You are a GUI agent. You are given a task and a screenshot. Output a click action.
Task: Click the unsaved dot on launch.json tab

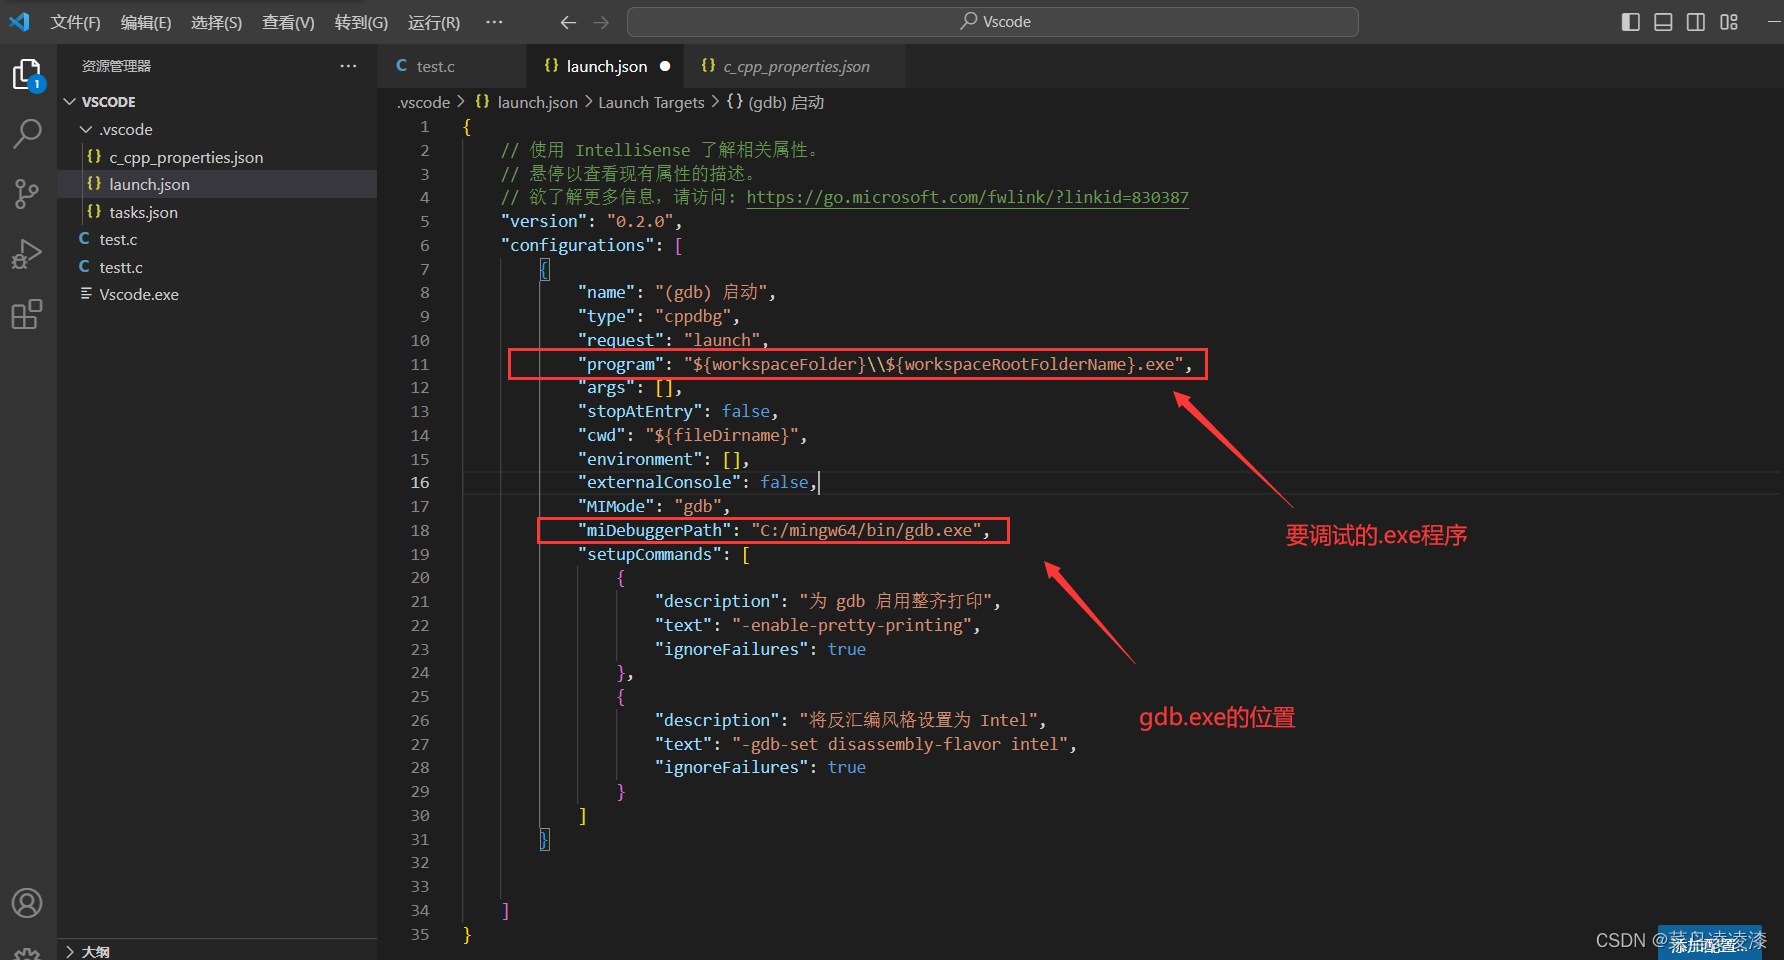pos(665,66)
